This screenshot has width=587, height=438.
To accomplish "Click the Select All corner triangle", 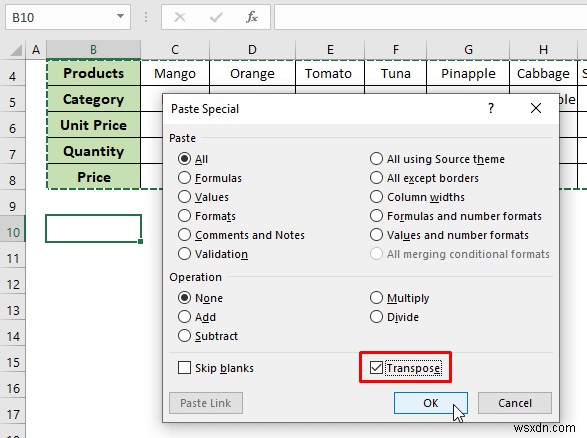I will [x=16, y=49].
